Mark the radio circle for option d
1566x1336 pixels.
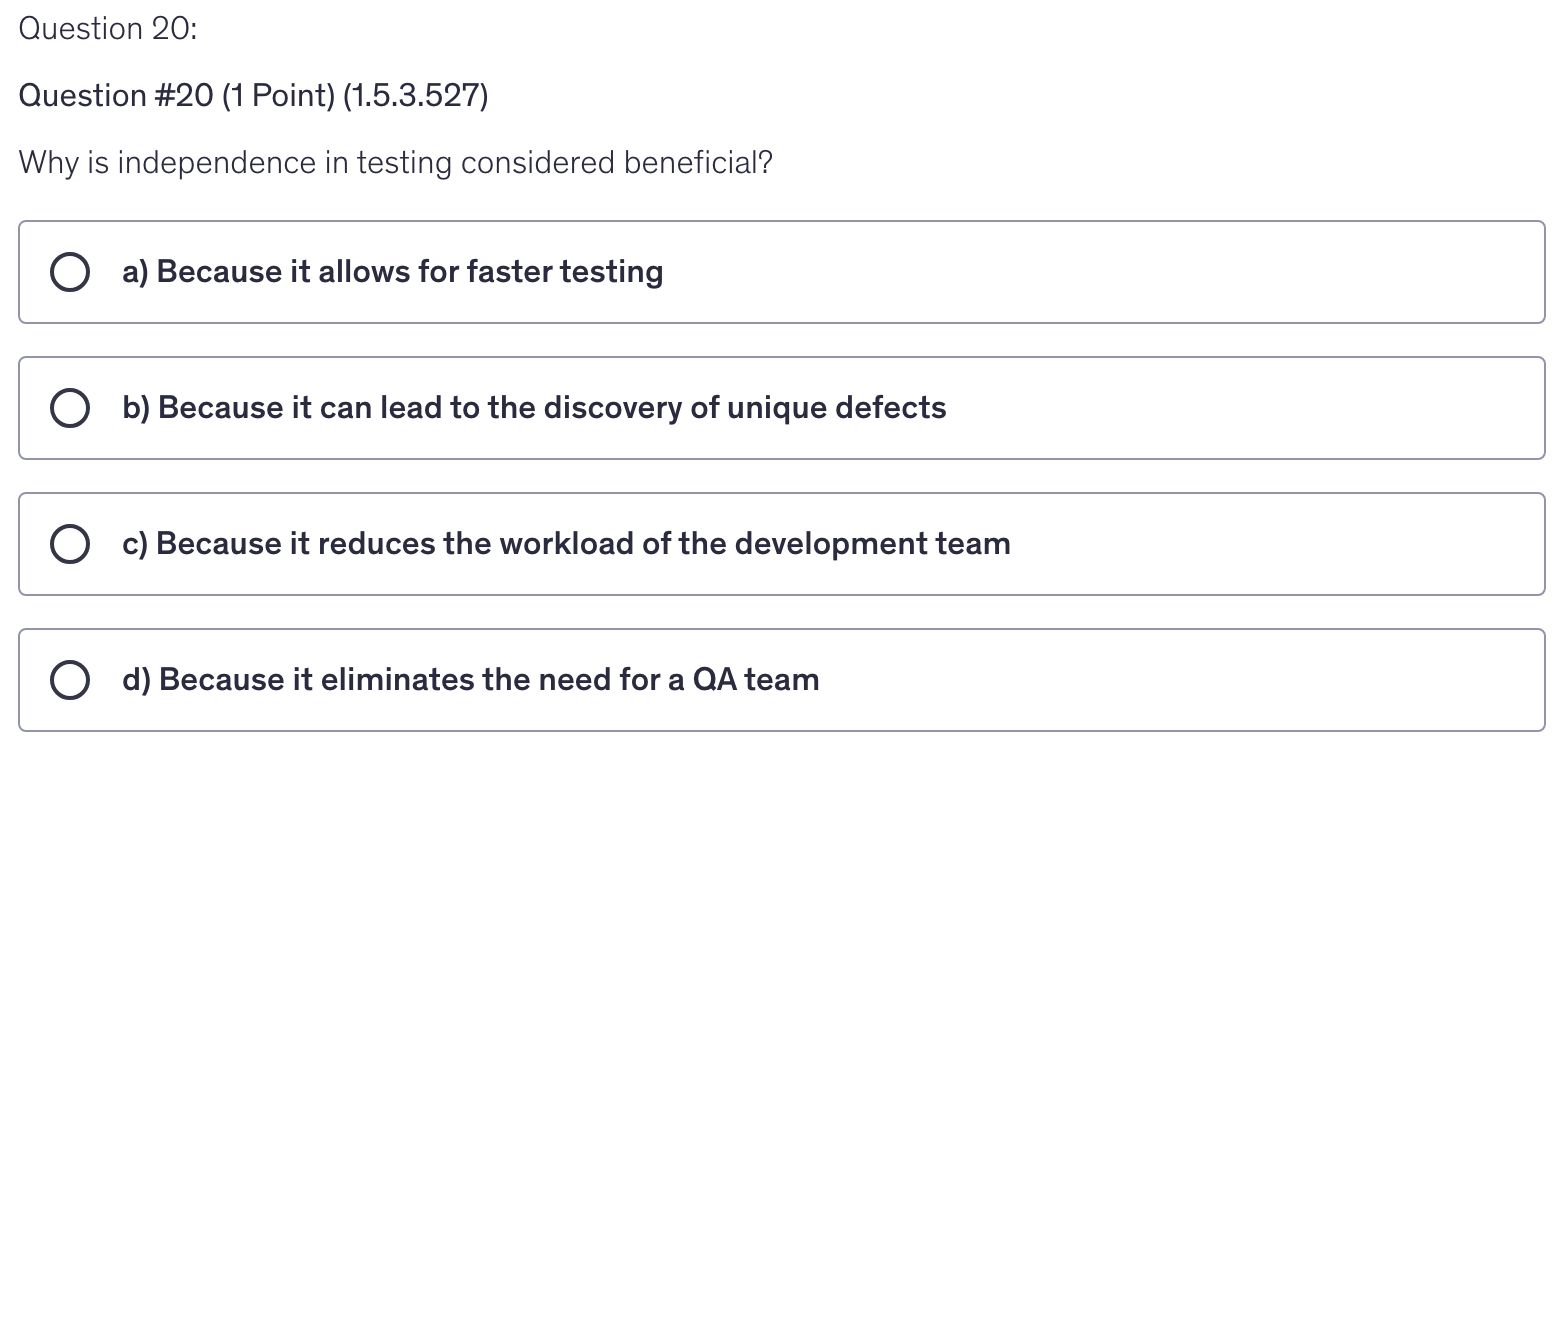(69, 680)
